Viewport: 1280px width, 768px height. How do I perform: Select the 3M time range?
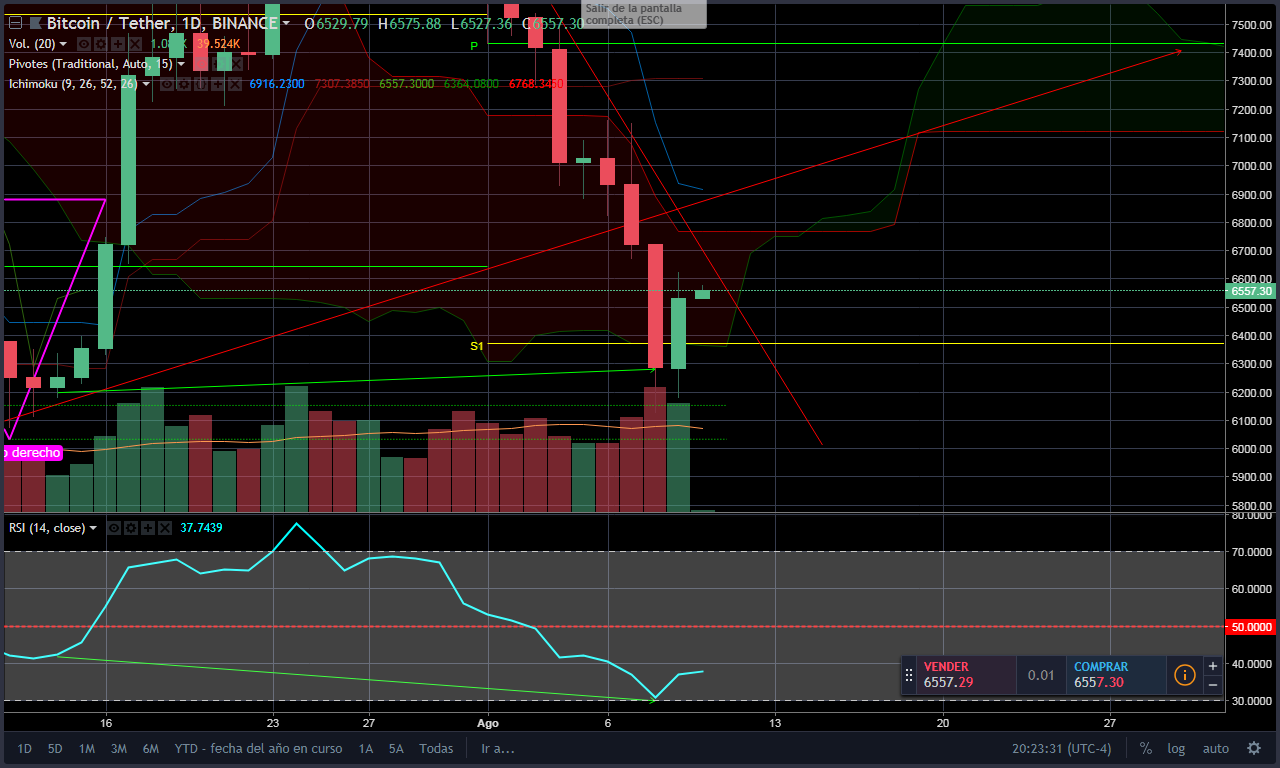(118, 748)
